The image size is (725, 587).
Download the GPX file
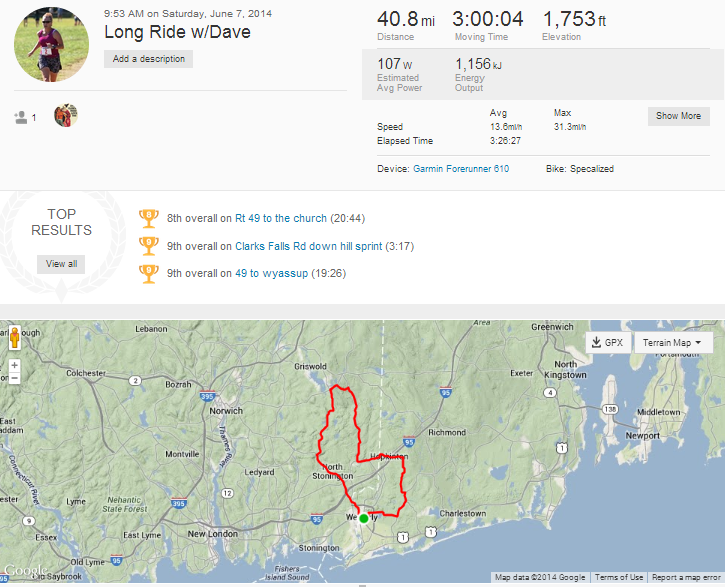(607, 343)
